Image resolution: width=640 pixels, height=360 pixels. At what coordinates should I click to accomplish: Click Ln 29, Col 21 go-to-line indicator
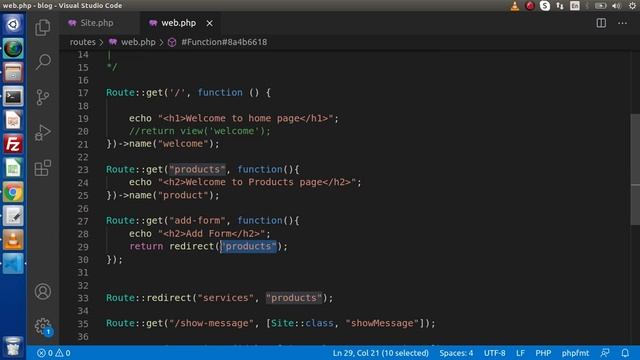pos(380,353)
